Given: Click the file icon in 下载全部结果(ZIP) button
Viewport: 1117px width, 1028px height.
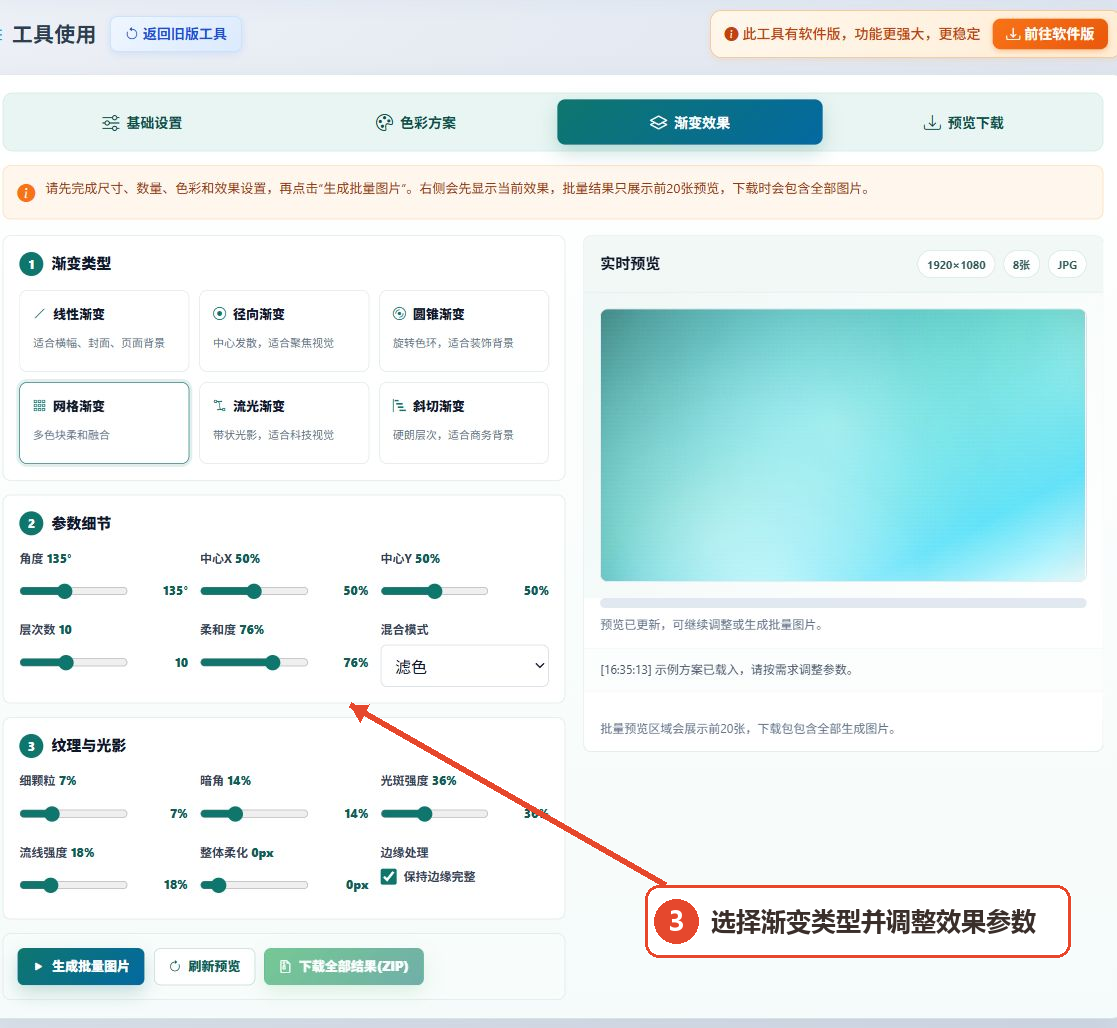Looking at the screenshot, I should pyautogui.click(x=285, y=967).
